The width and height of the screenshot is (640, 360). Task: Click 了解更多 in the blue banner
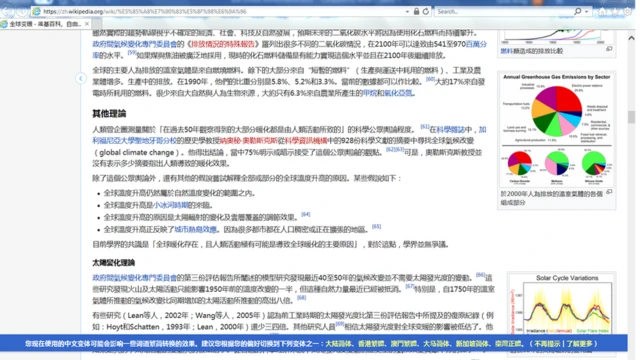(x=579, y=344)
